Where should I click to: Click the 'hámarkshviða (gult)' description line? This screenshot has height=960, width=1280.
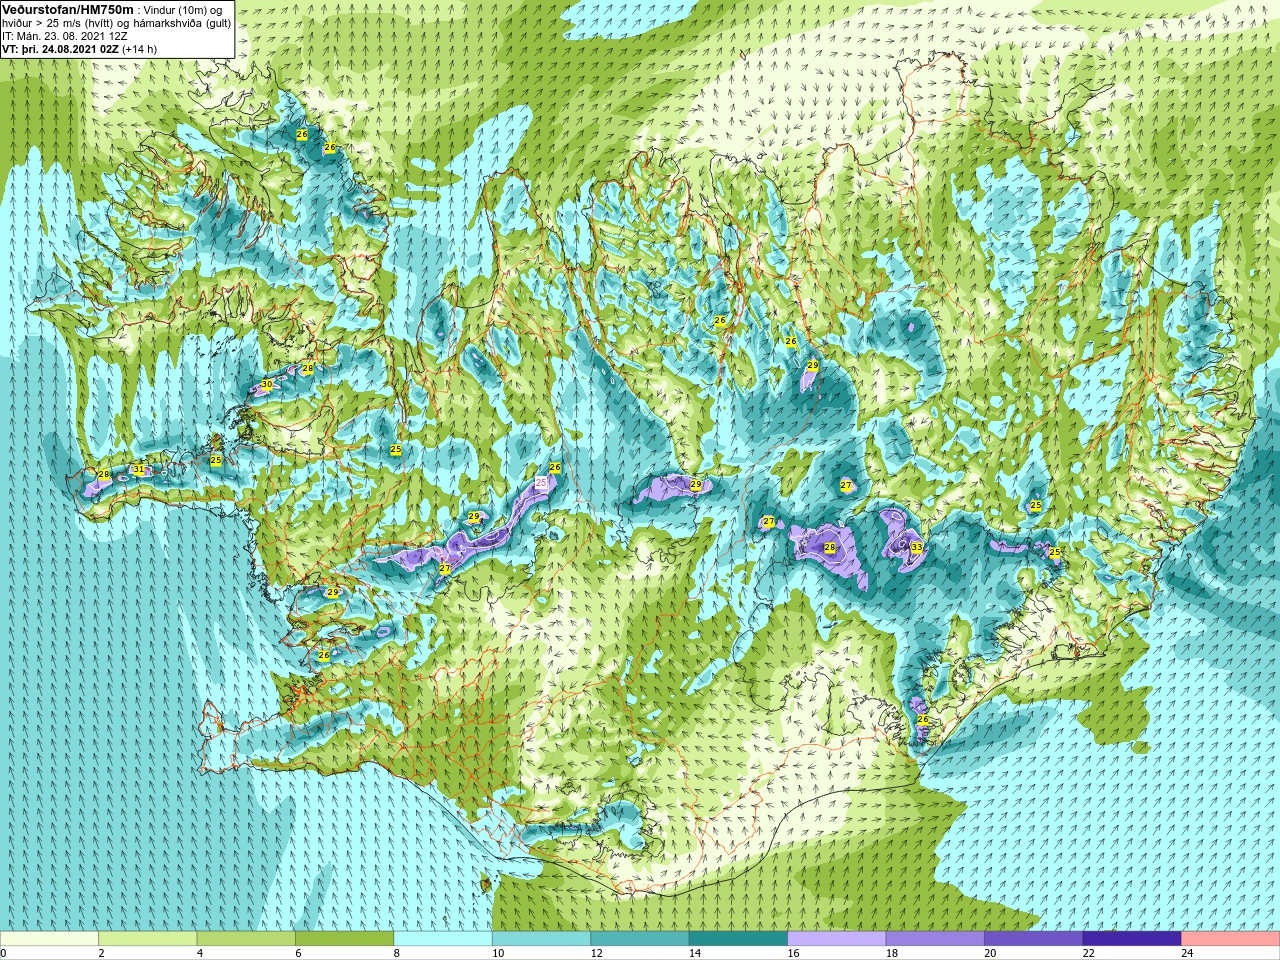pyautogui.click(x=181, y=23)
